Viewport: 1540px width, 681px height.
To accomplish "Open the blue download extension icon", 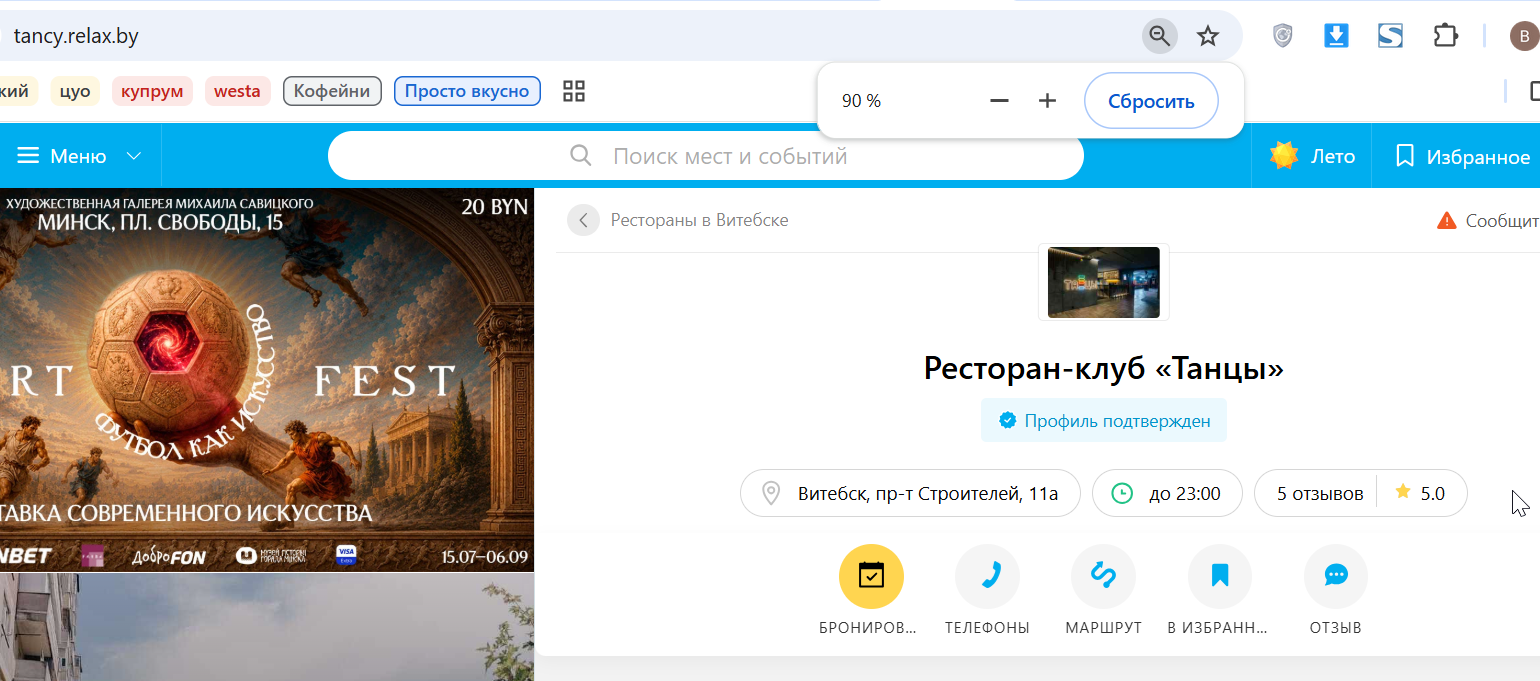I will 1336,36.
